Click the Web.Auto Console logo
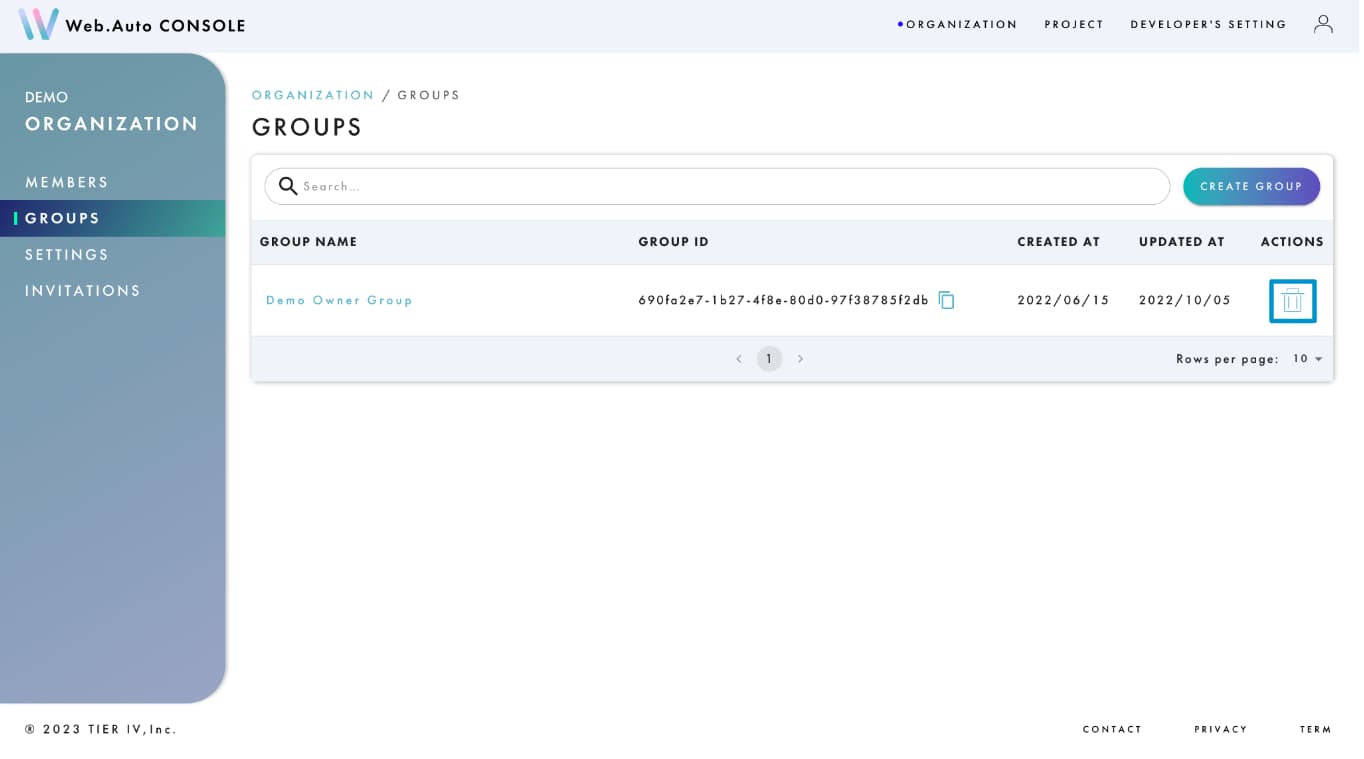1364x759 pixels. point(132,25)
